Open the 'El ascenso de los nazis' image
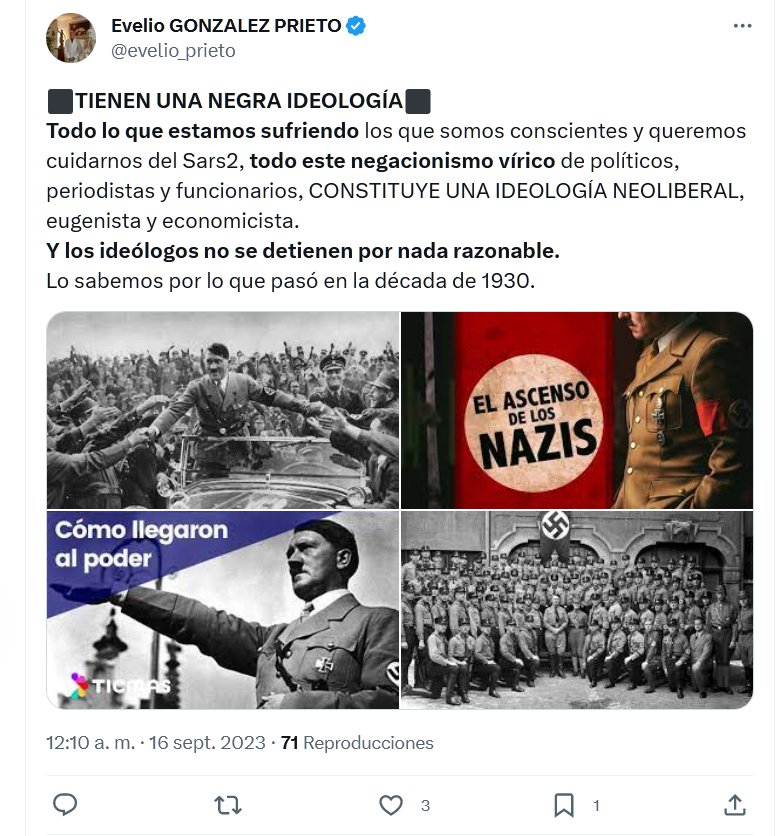 tap(577, 410)
